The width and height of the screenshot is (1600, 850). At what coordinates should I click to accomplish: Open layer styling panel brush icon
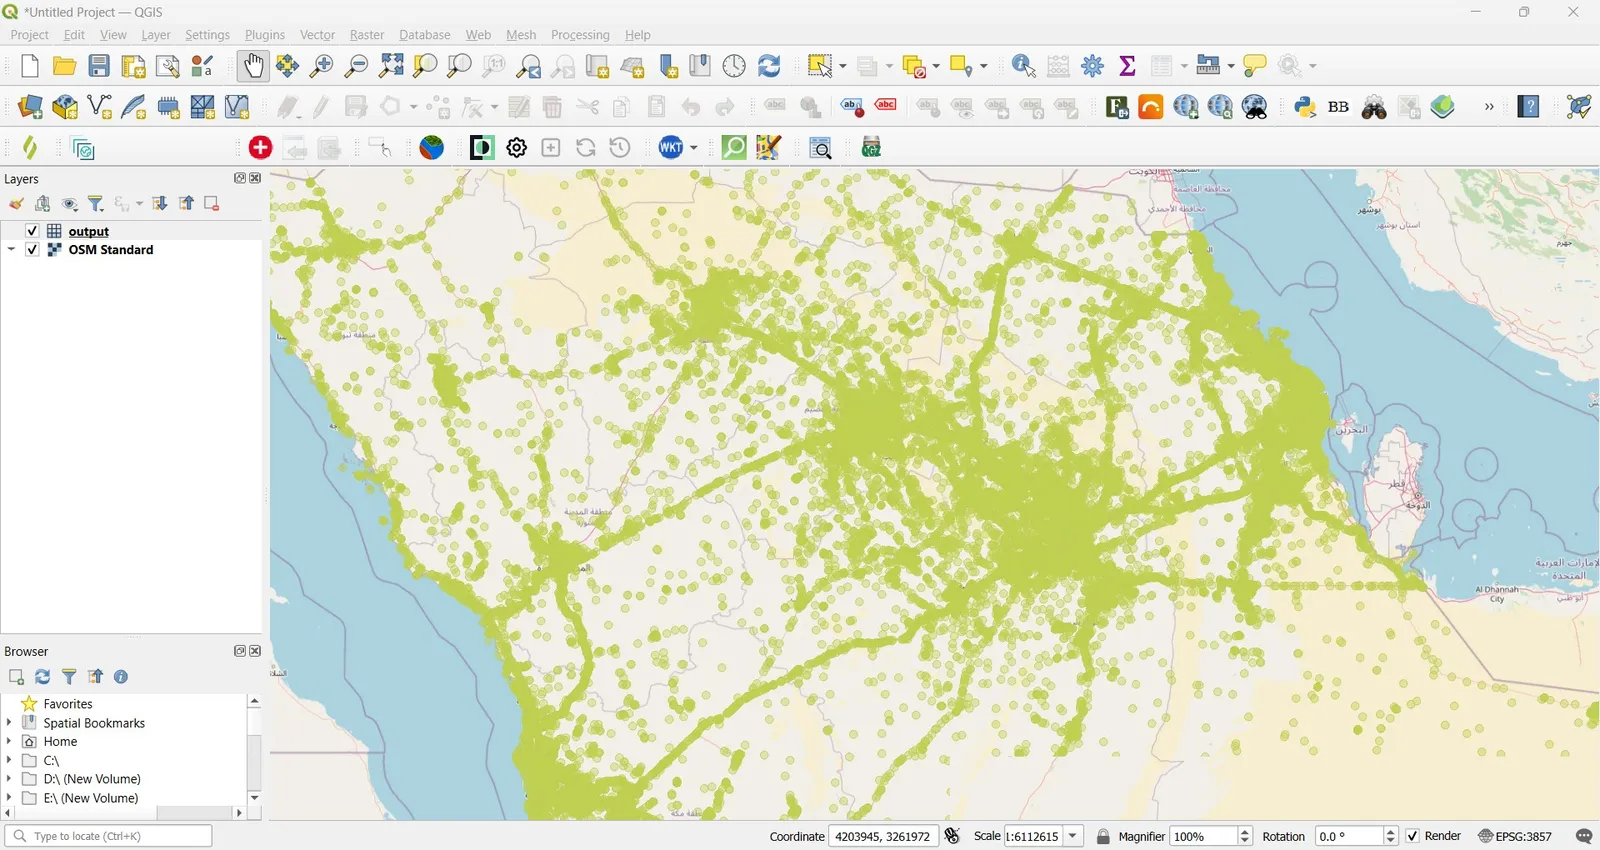[x=16, y=204]
